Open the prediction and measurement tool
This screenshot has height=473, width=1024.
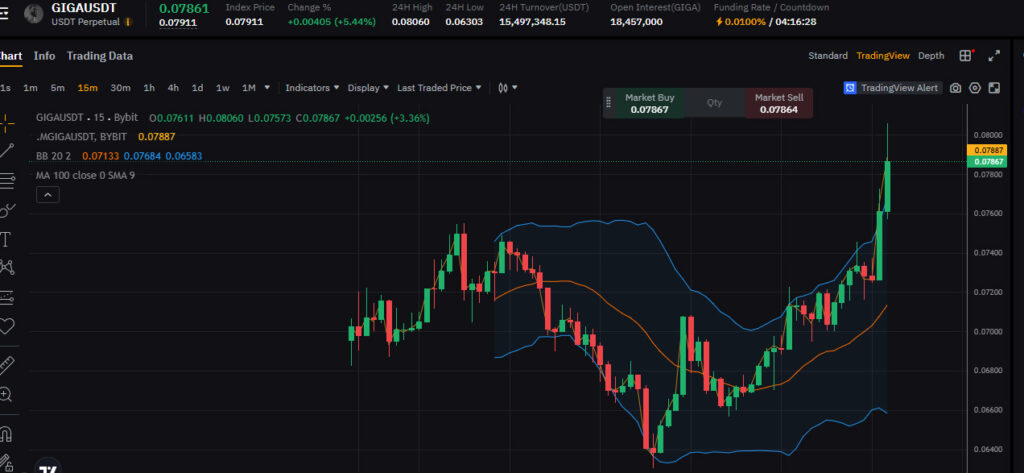pyautogui.click(x=7, y=297)
